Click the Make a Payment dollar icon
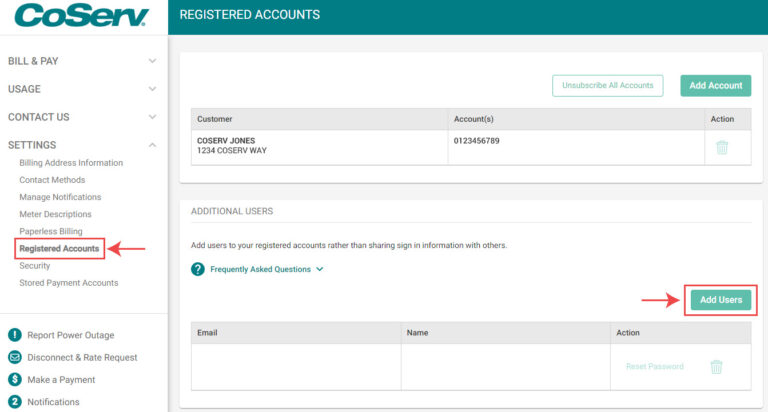Viewport: 768px width, 412px height. click(x=15, y=379)
